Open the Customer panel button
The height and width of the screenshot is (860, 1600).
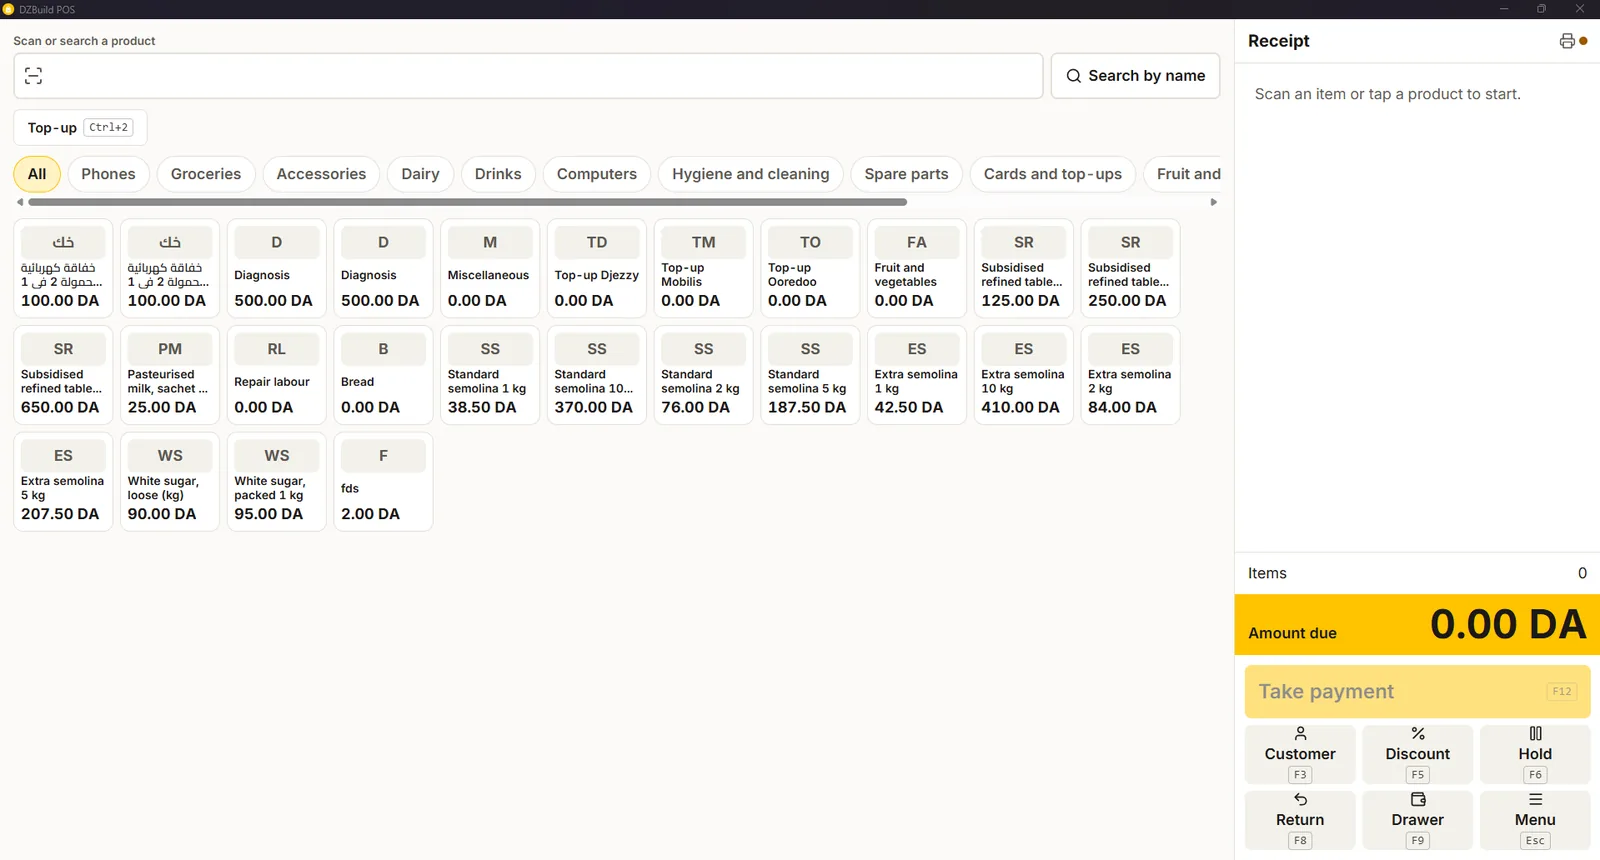tap(1300, 754)
